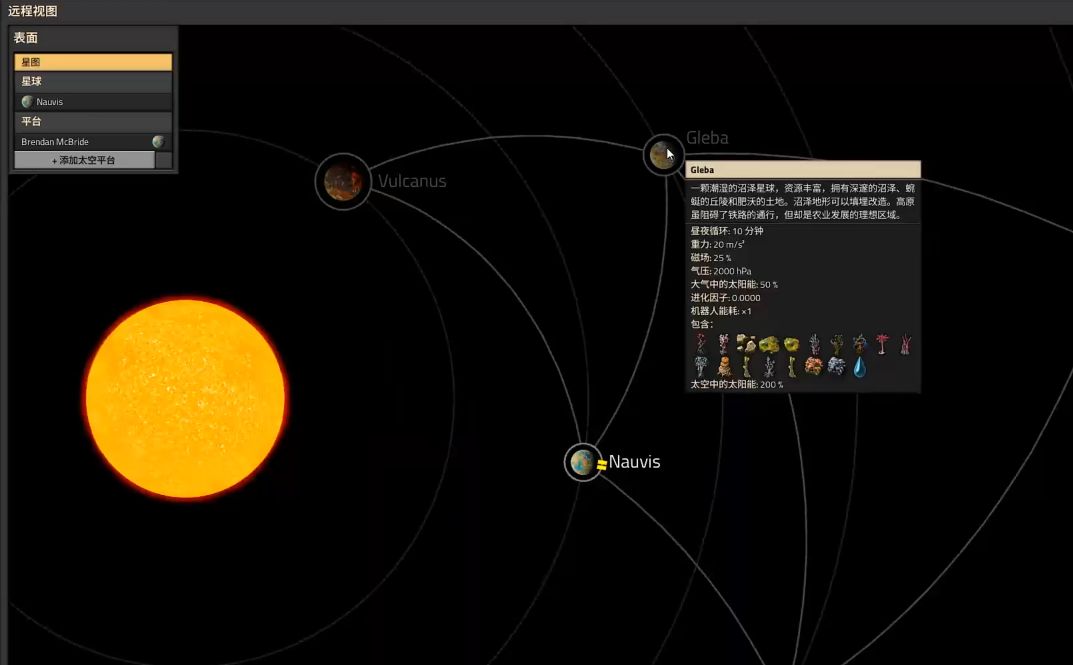Click the 机器人能耗: ×1 line
Image resolution: width=1073 pixels, height=665 pixels.
721,311
